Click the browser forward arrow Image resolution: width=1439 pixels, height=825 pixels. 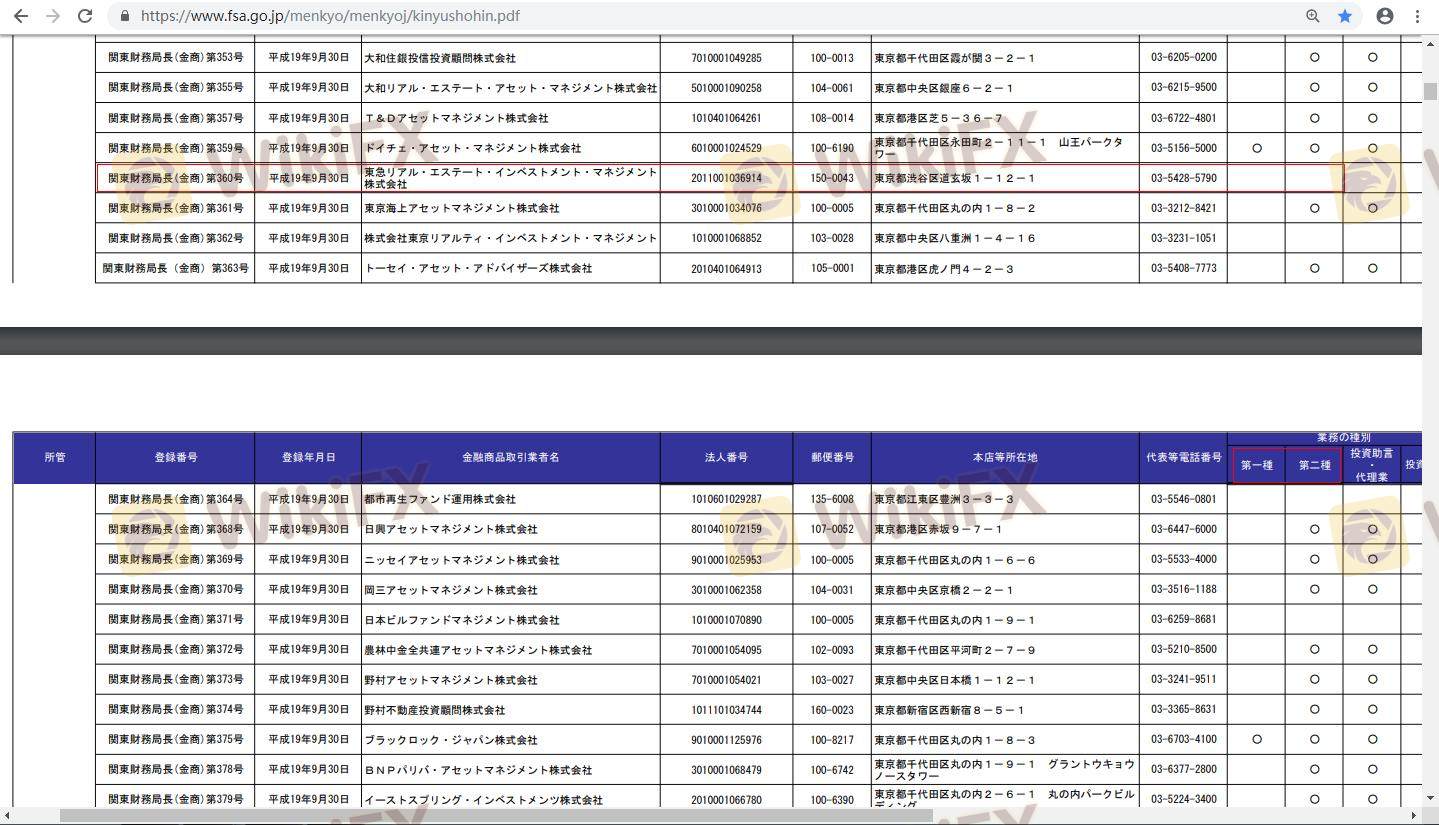[x=53, y=16]
